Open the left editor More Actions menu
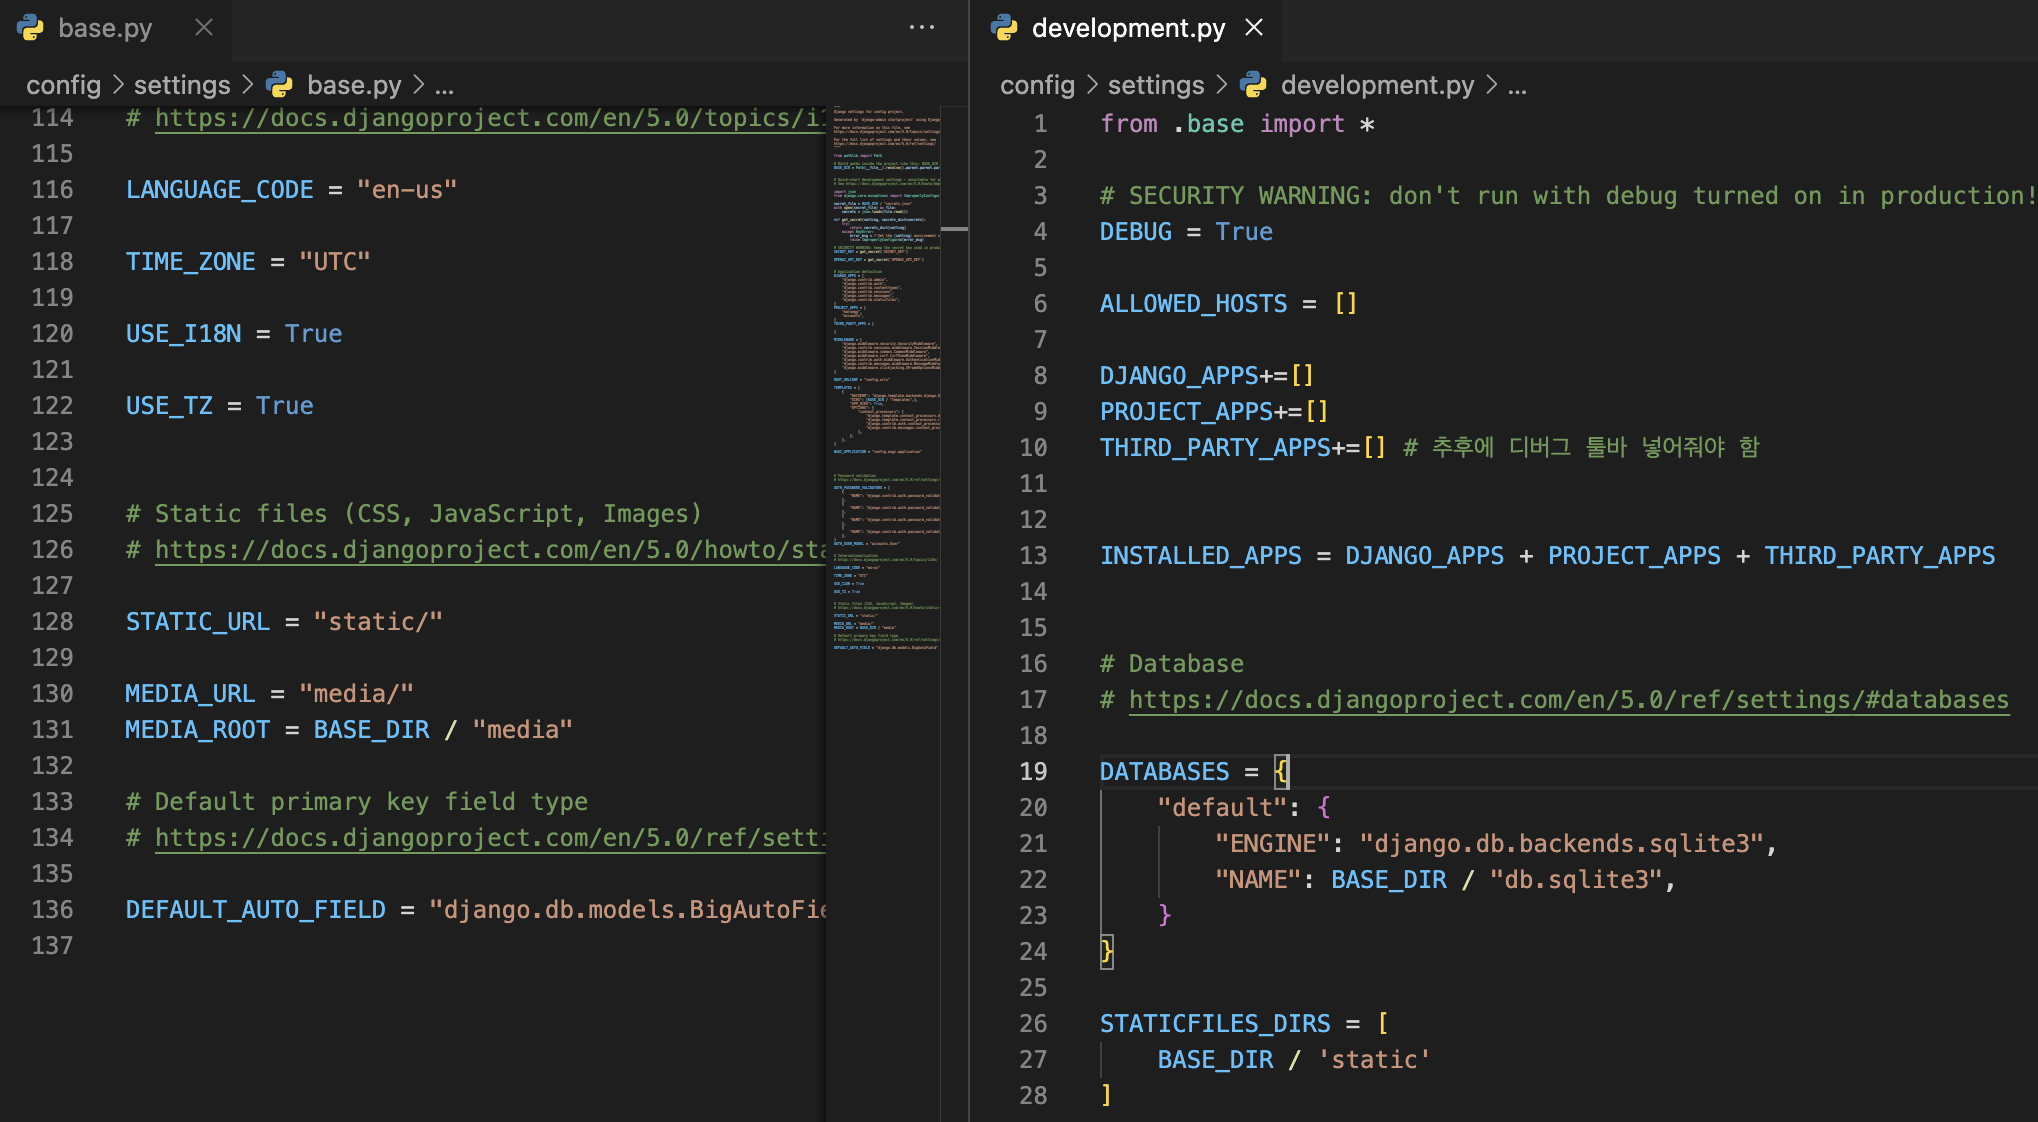Image resolution: width=2038 pixels, height=1122 pixels. coord(921,28)
